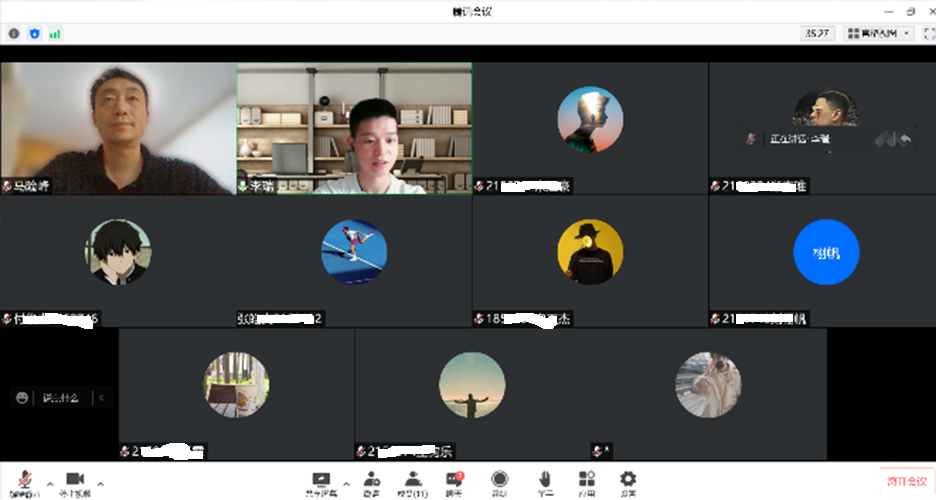Leave the meeting with the red button
936x500 pixels.
907,481
